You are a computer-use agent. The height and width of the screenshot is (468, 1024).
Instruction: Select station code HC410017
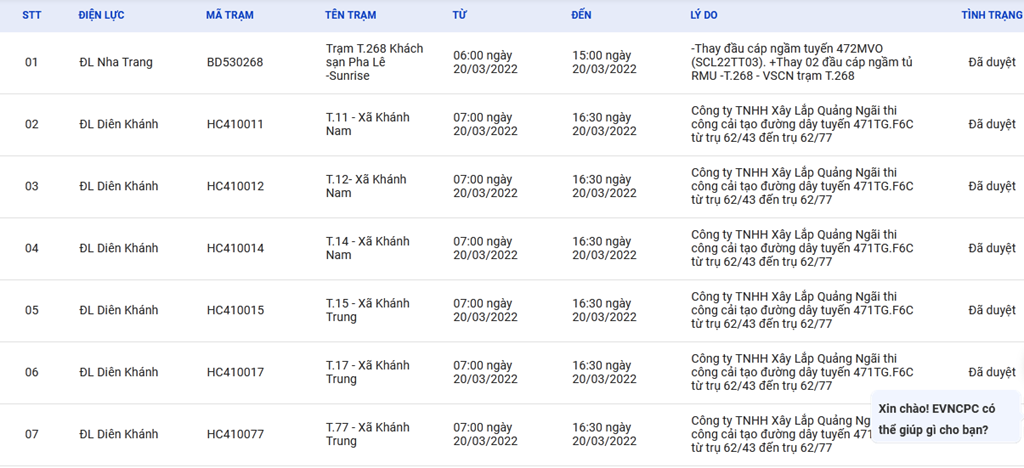pos(235,372)
